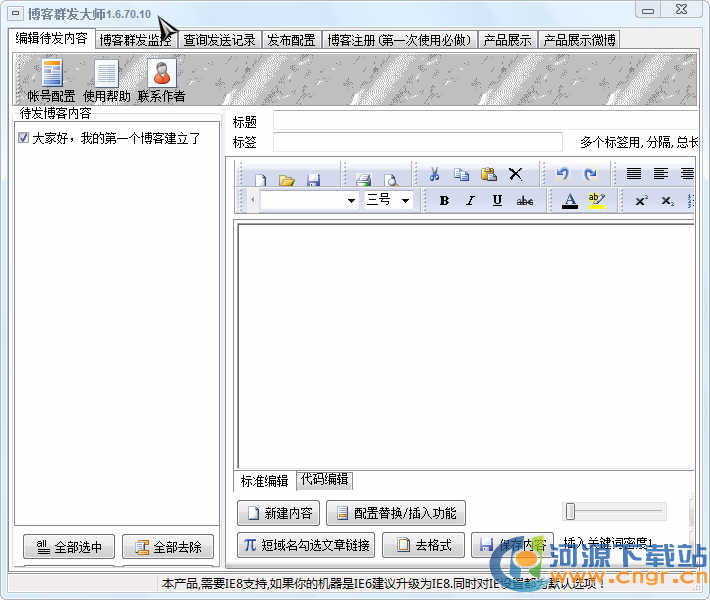Click the keyword density slider handle
This screenshot has height=600, width=710.
click(570, 511)
